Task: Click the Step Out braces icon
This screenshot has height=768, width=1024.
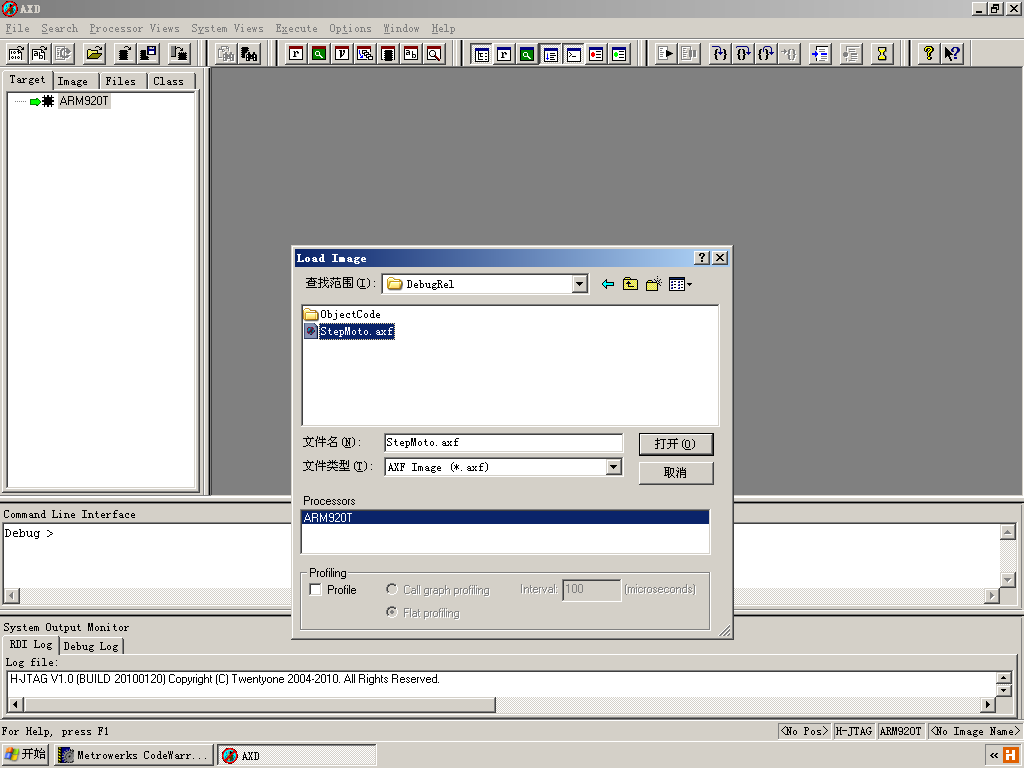Action: [766, 54]
